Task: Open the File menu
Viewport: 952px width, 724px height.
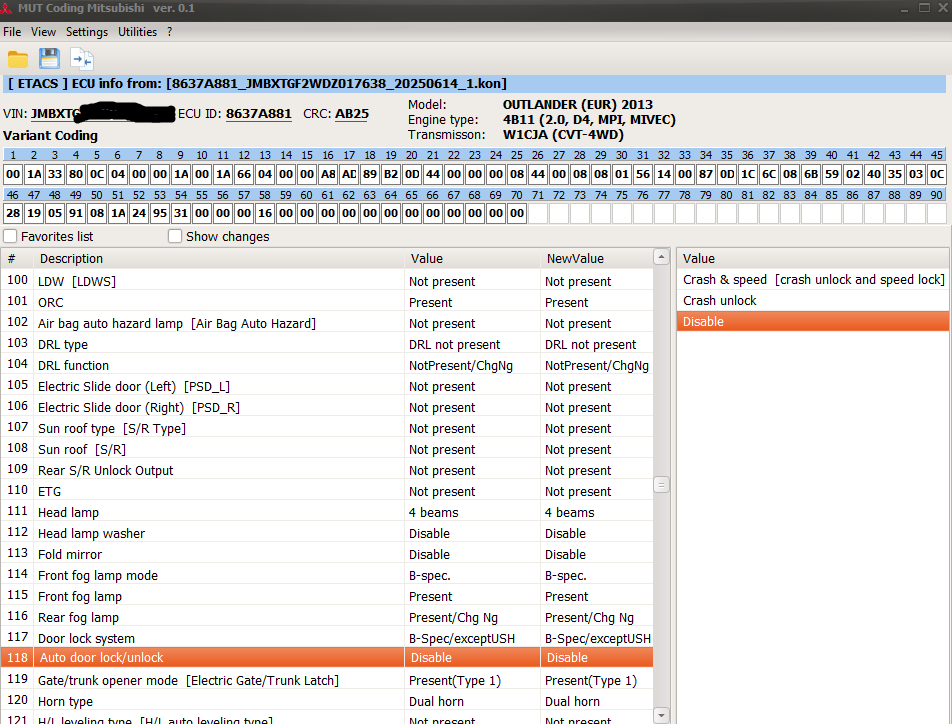Action: [x=12, y=32]
